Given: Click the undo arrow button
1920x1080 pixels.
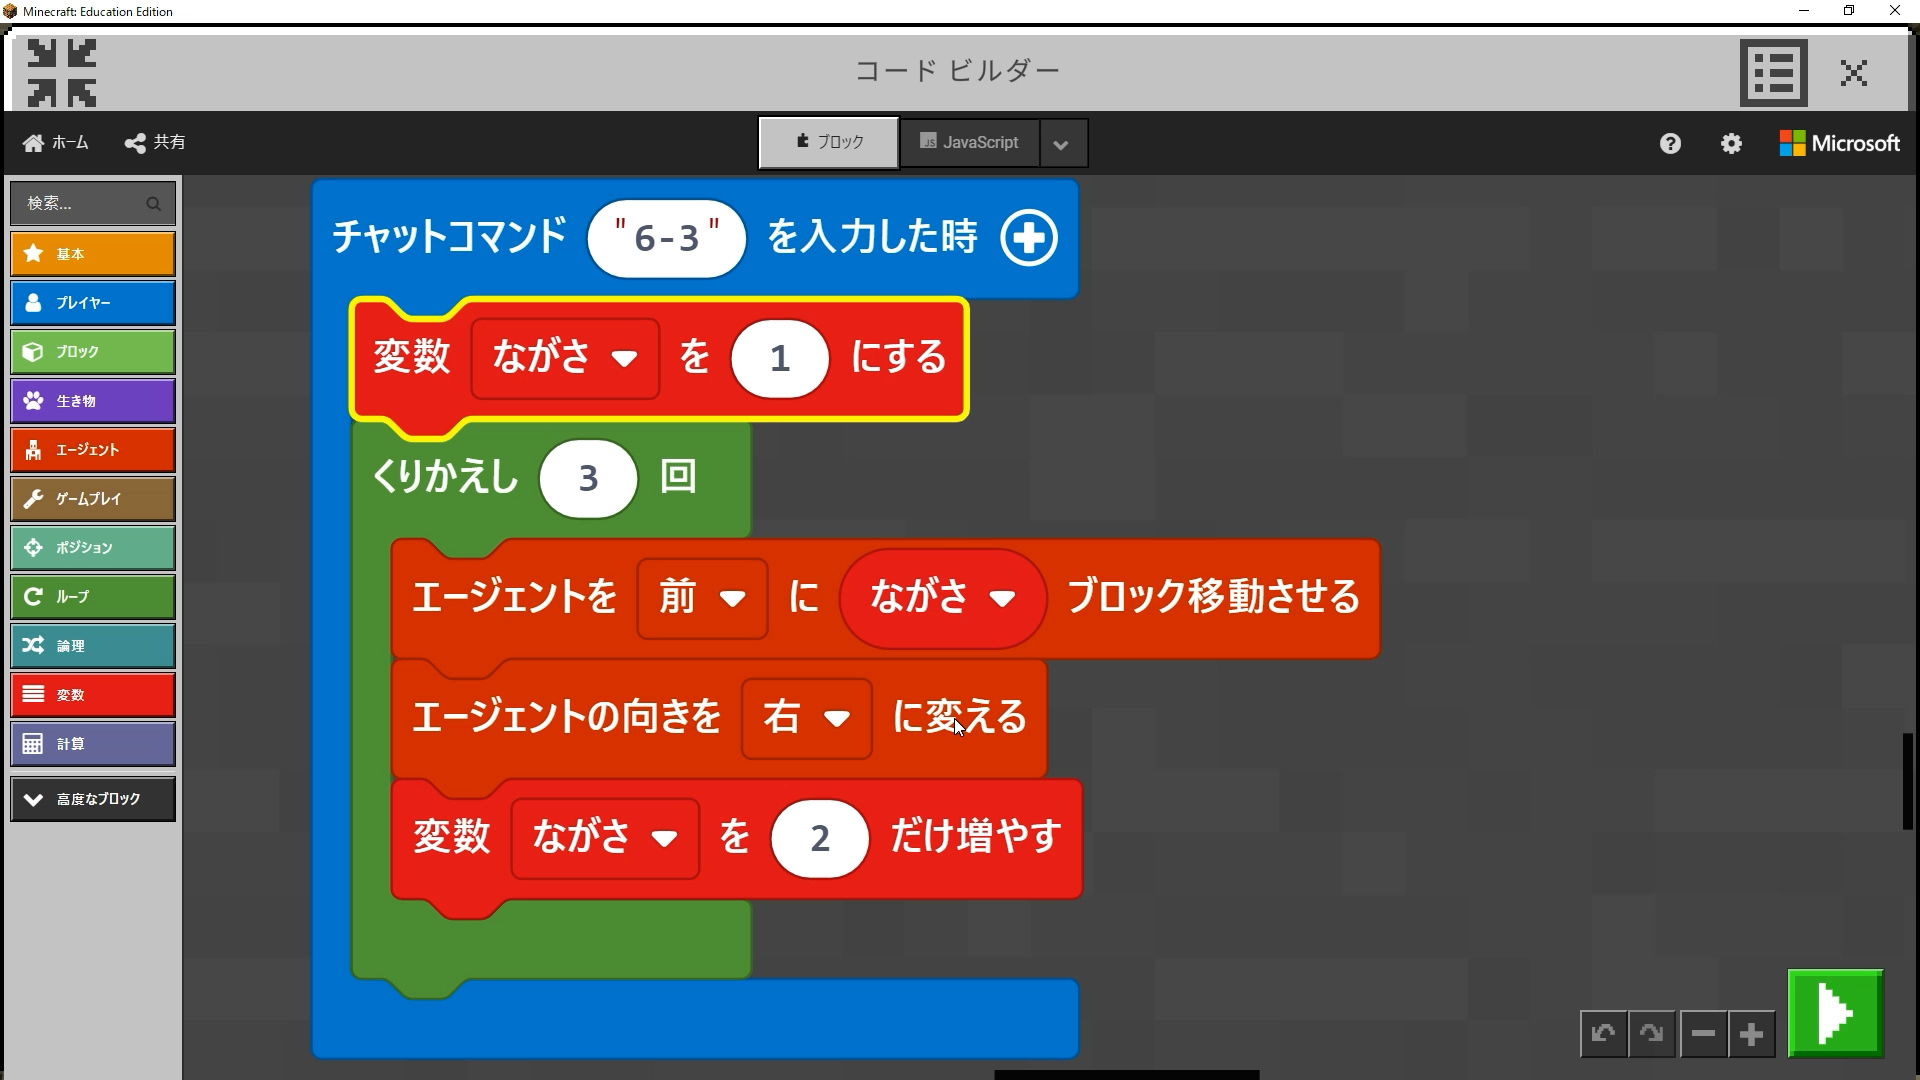Looking at the screenshot, I should (x=1603, y=1033).
